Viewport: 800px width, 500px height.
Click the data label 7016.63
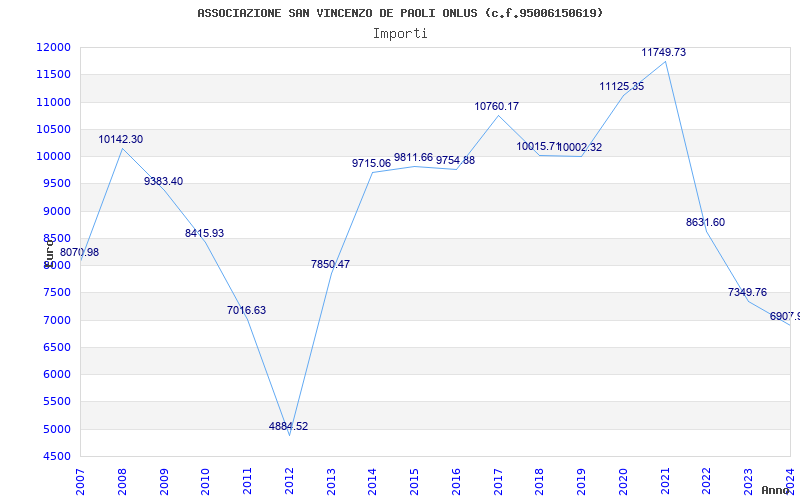(246, 310)
